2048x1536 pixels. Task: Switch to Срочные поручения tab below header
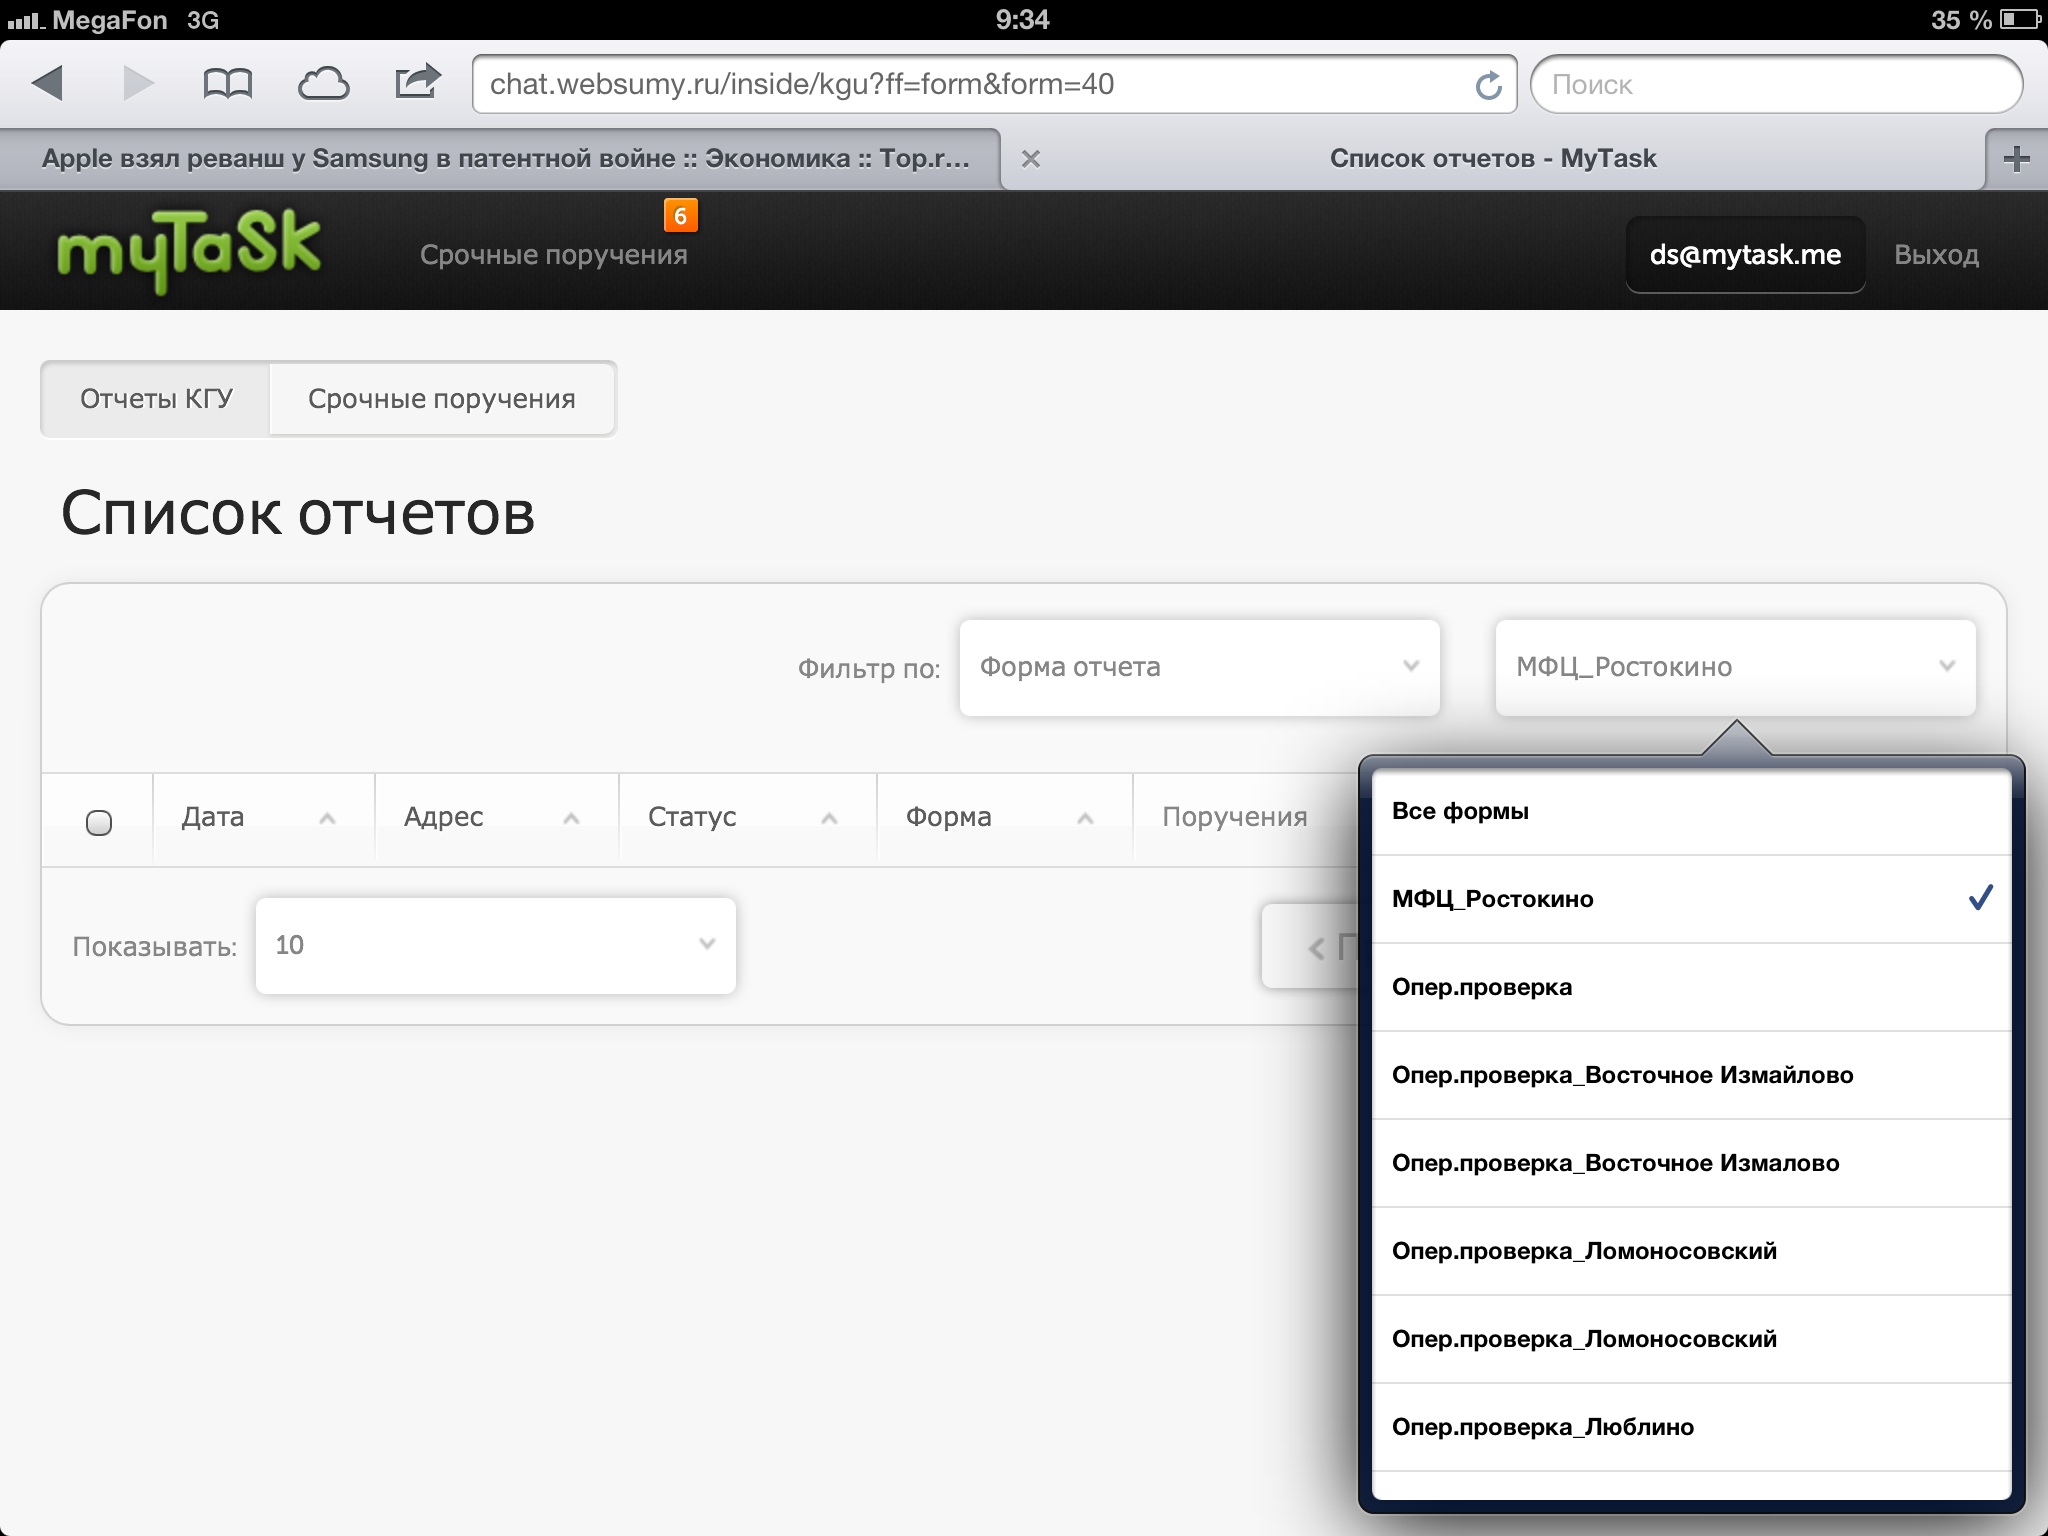click(441, 399)
